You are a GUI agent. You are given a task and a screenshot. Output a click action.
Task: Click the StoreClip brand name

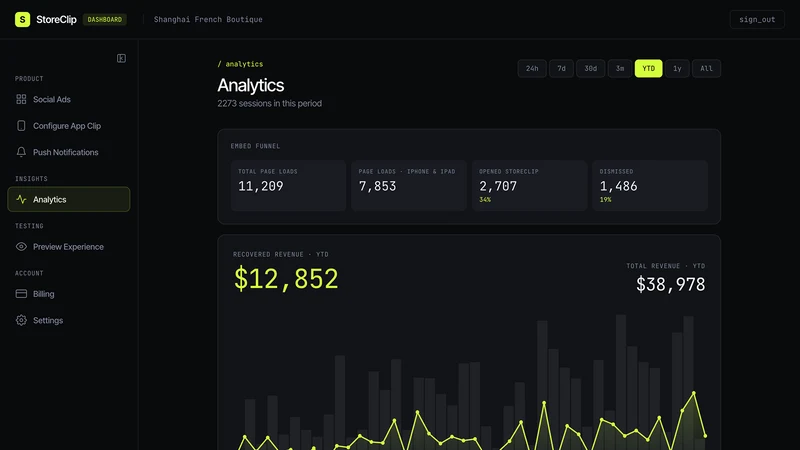click(56, 19)
